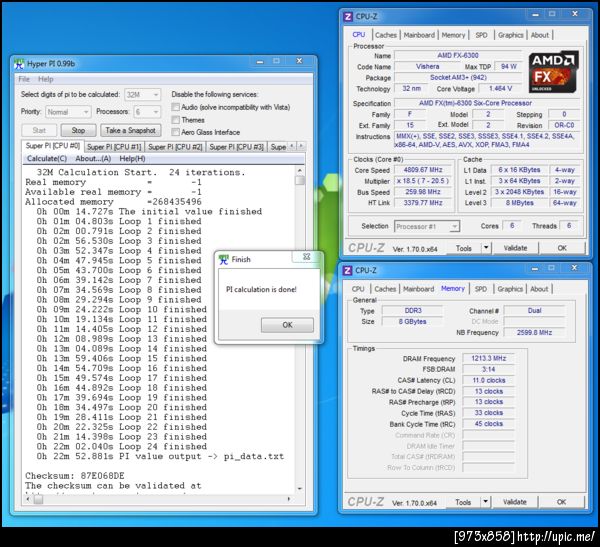Open the Help menu in Hyper PI
This screenshot has width=600, height=547.
pyautogui.click(x=46, y=79)
